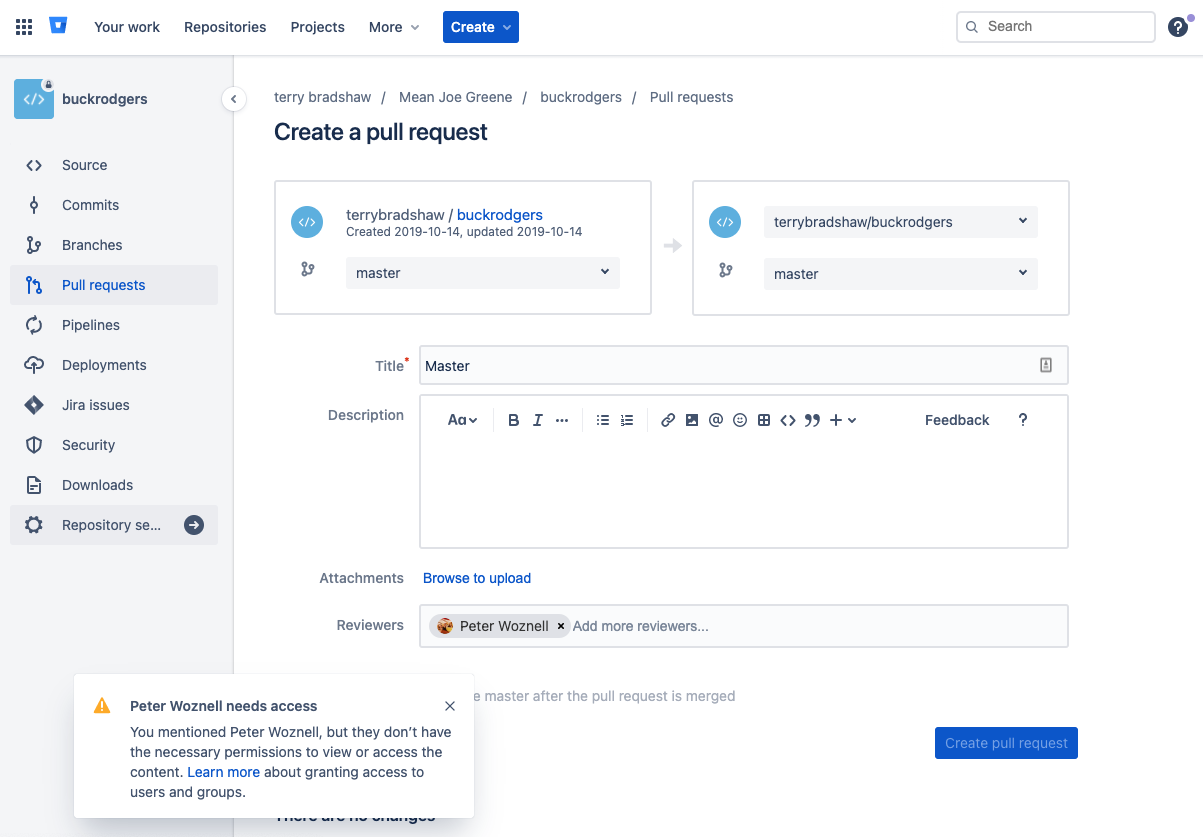Open Deployments in the sidebar
This screenshot has height=837, width=1203.
(x=114, y=365)
